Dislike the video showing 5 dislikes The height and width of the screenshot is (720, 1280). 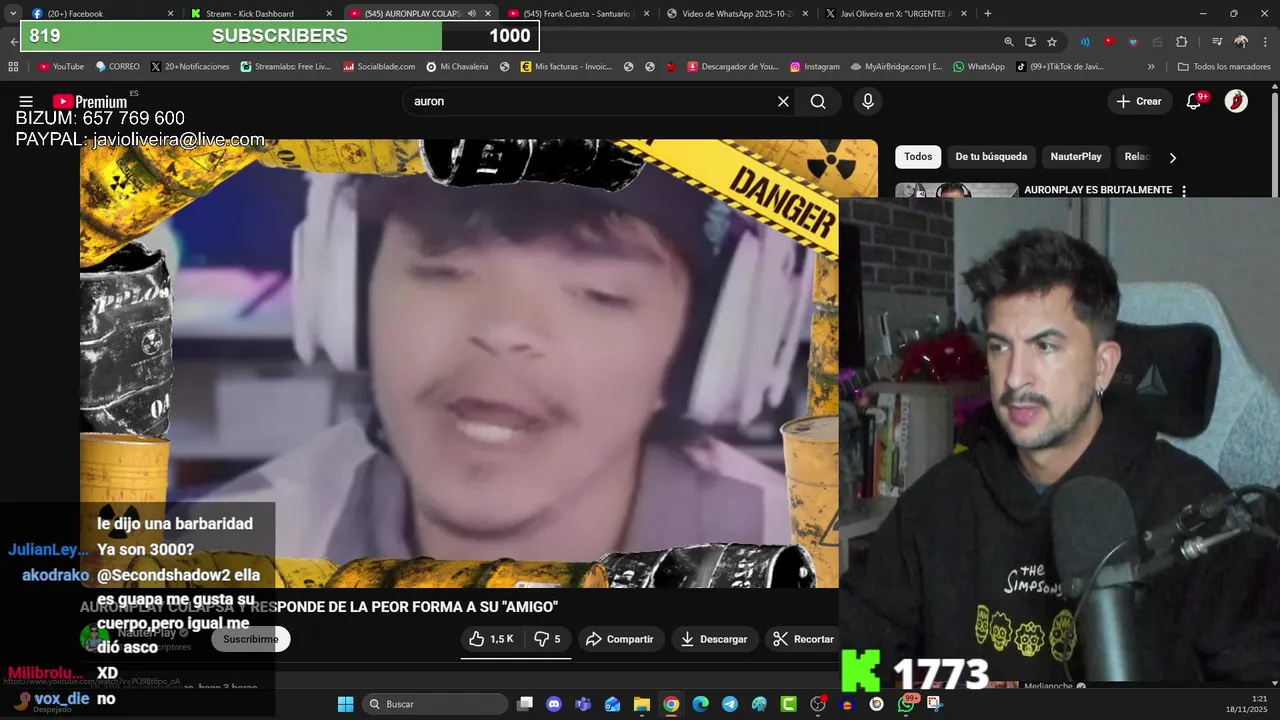click(547, 639)
